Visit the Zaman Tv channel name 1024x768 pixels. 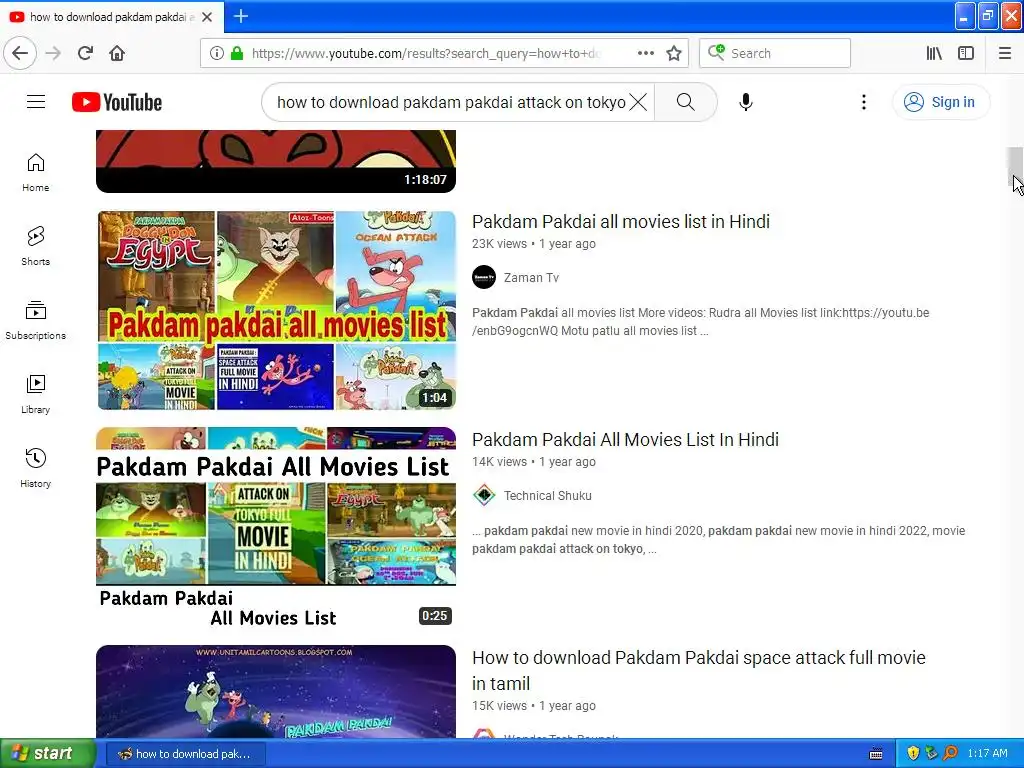pyautogui.click(x=531, y=278)
